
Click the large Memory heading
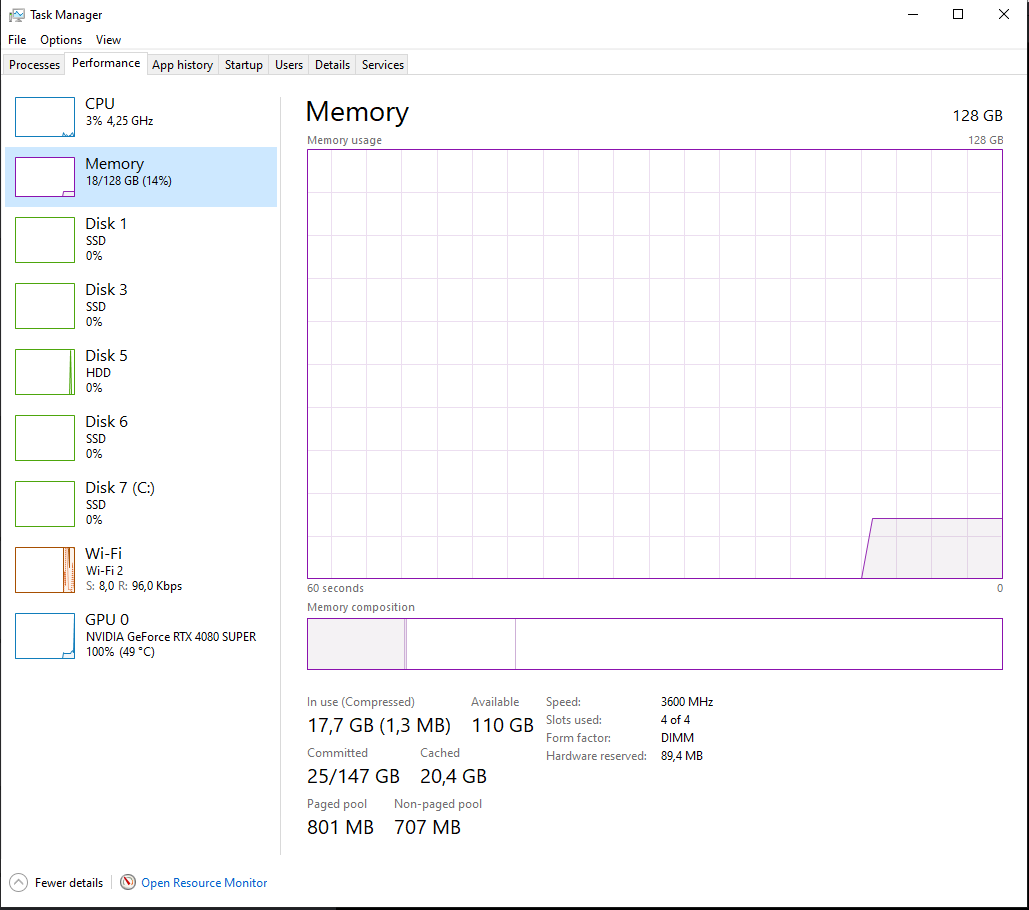point(357,112)
